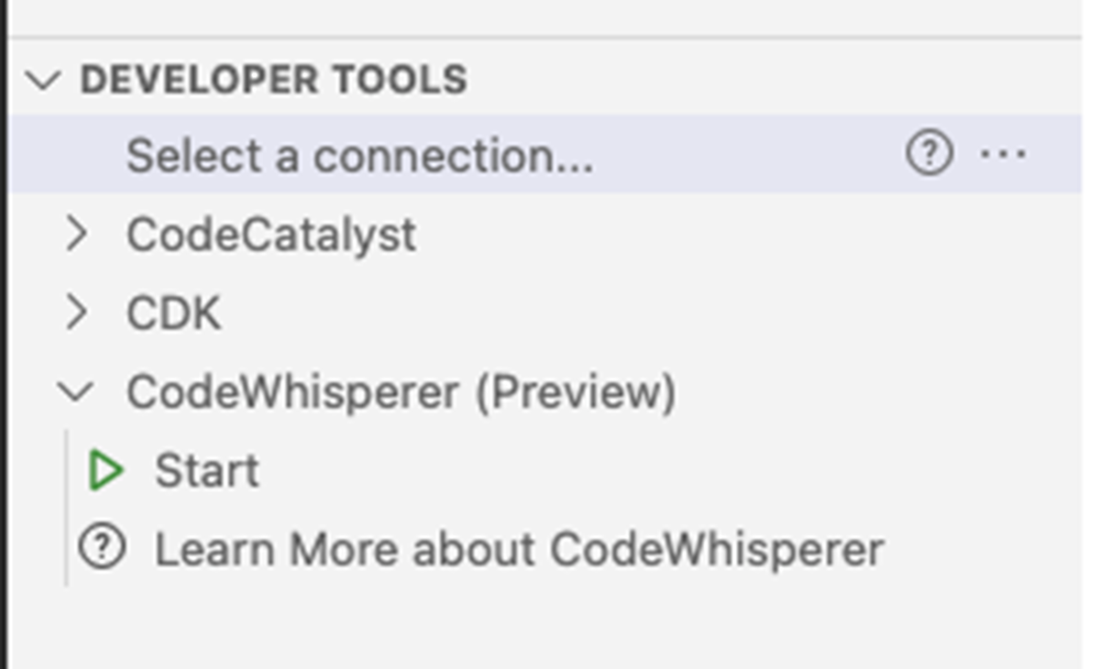The height and width of the screenshot is (669, 1100).
Task: Open the more actions ellipsis menu
Action: [x=1003, y=154]
